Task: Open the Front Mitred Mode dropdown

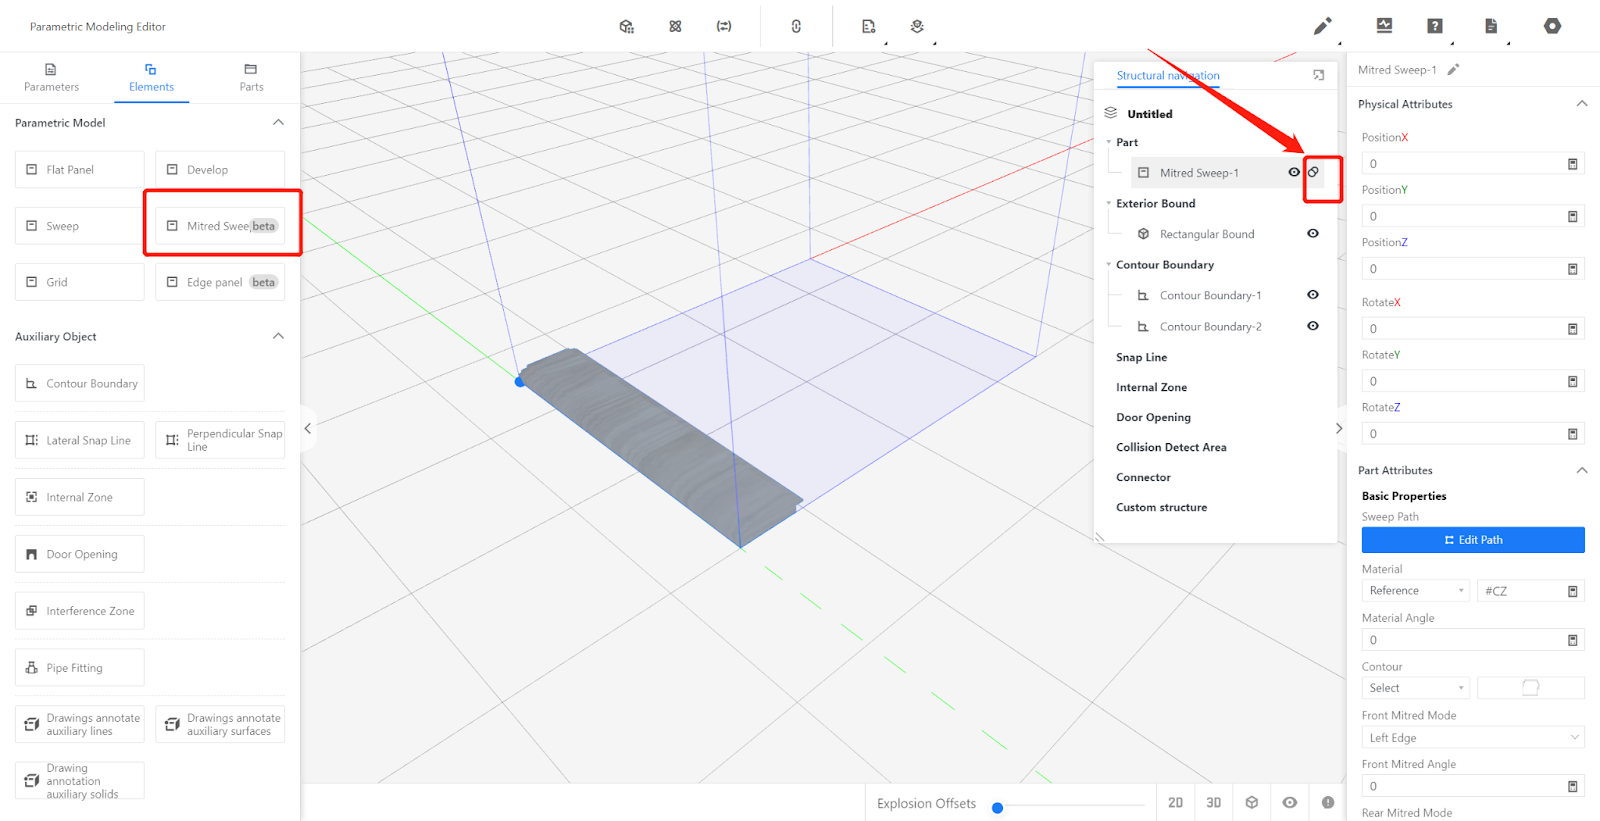Action: tap(1472, 738)
